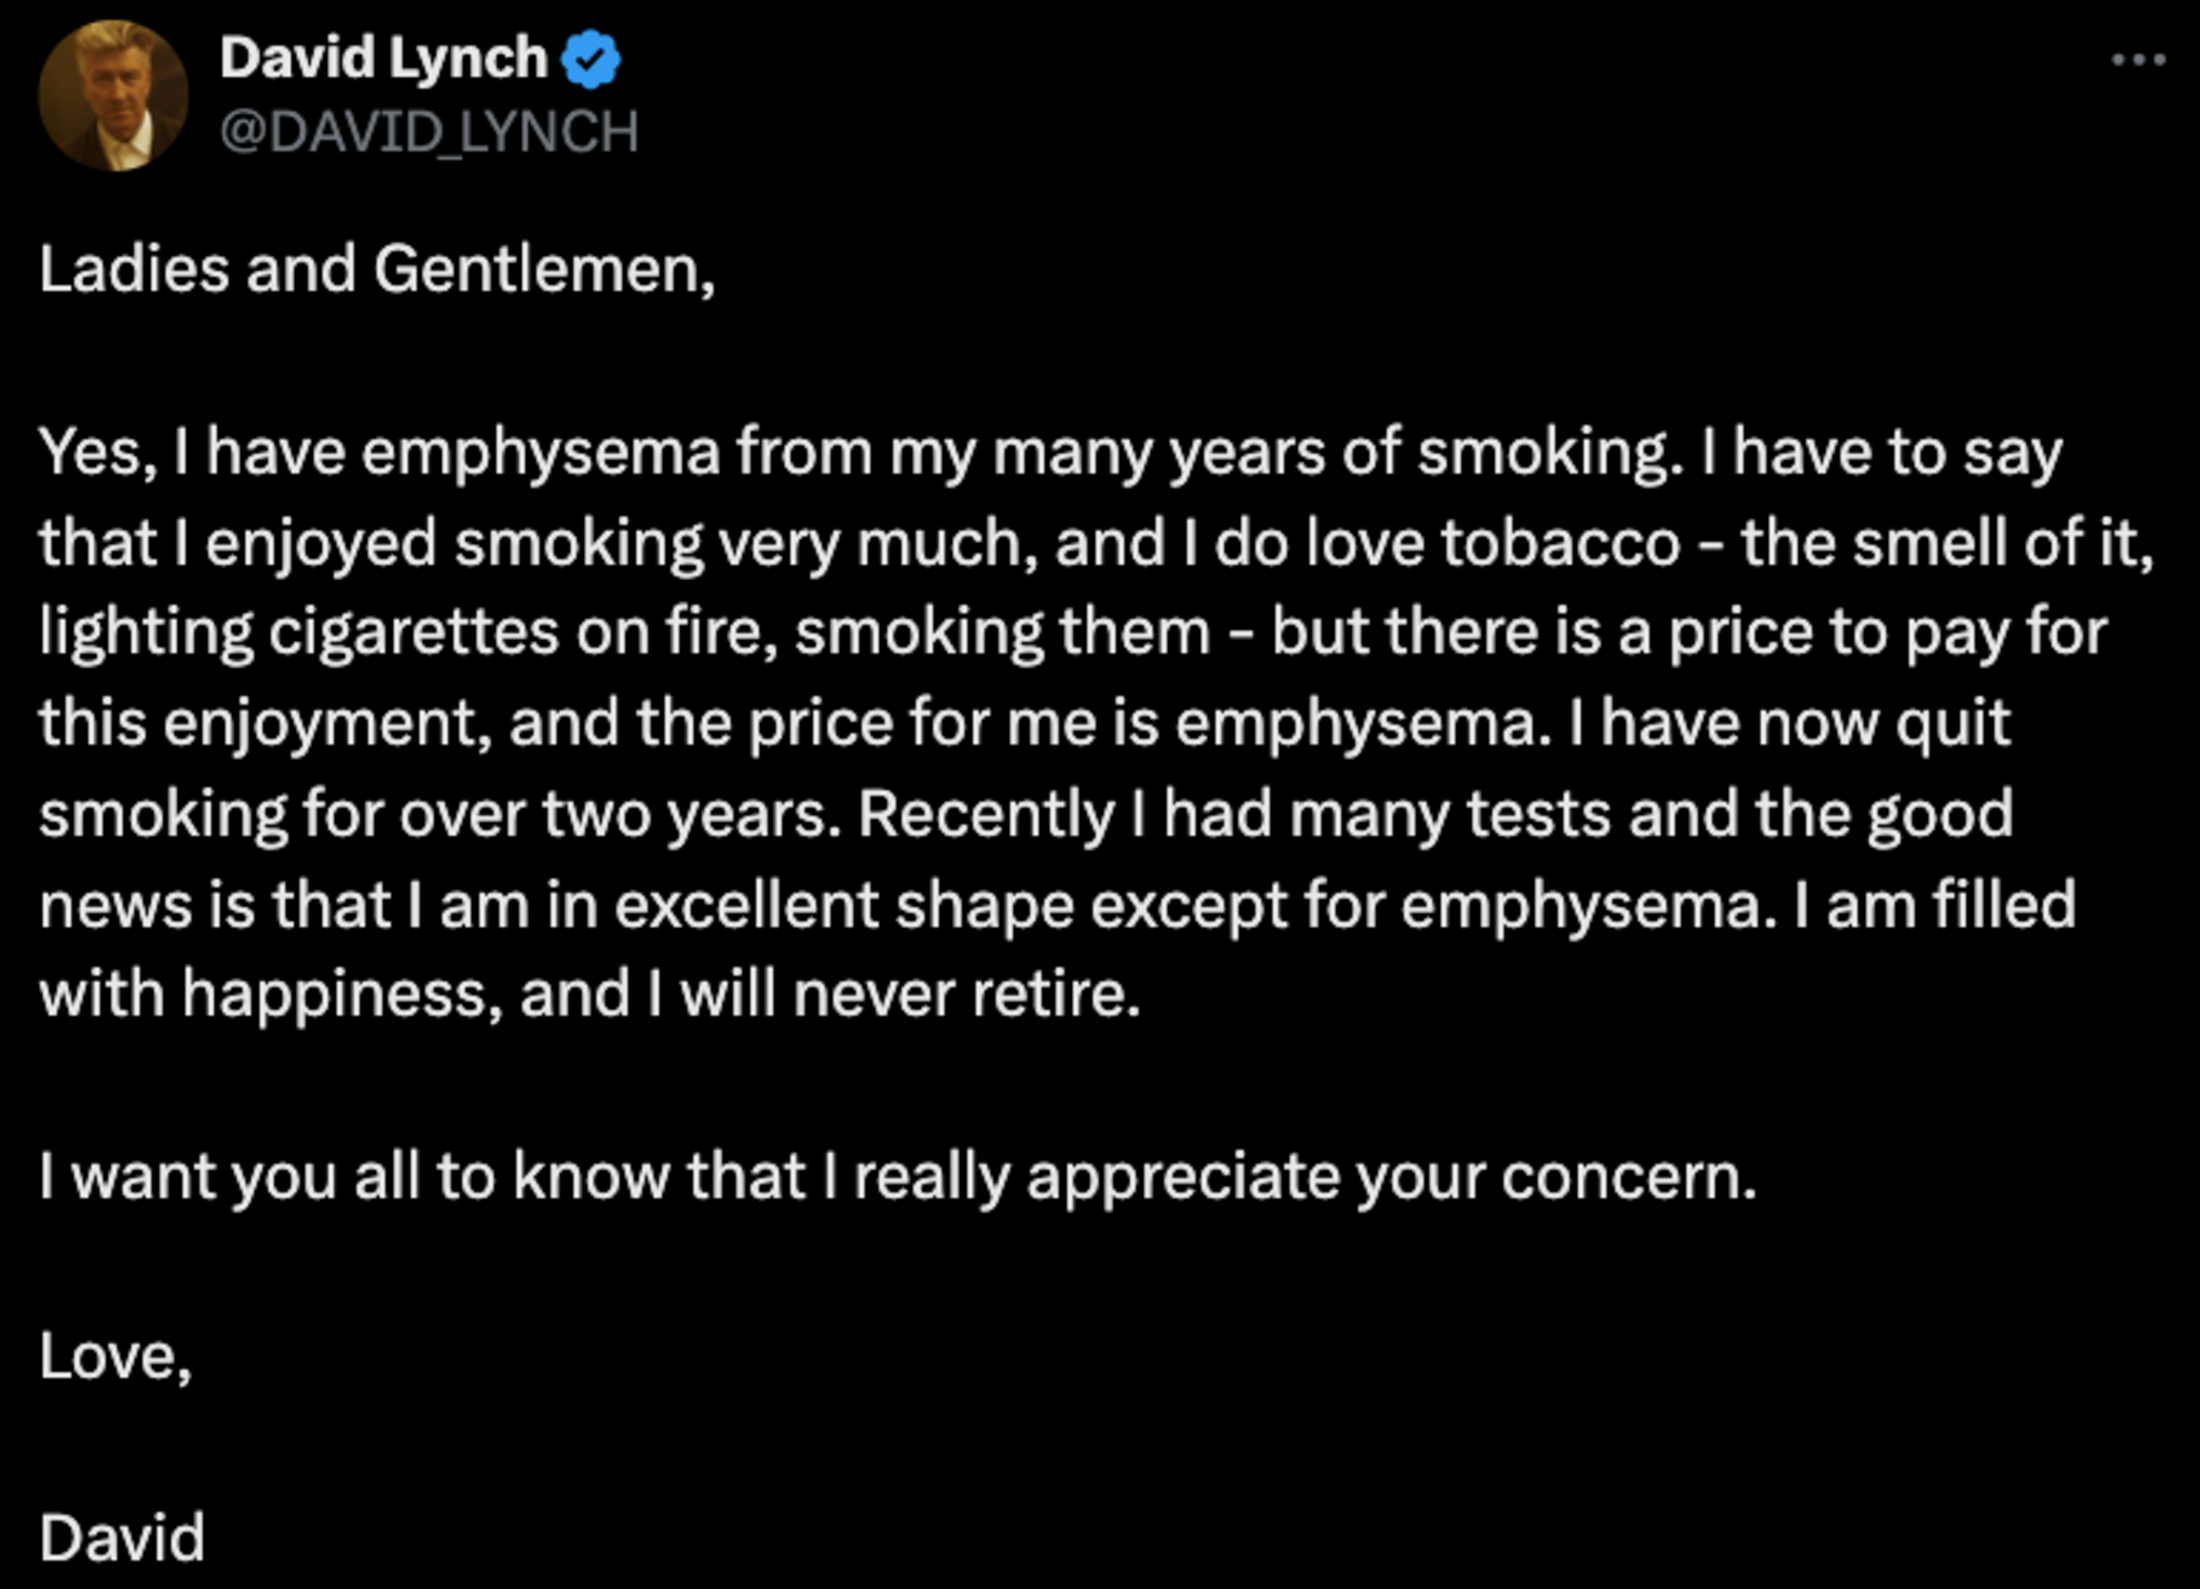The image size is (2200, 1589).
Task: Click the phrase 'I will never retire'
Action: [895, 995]
